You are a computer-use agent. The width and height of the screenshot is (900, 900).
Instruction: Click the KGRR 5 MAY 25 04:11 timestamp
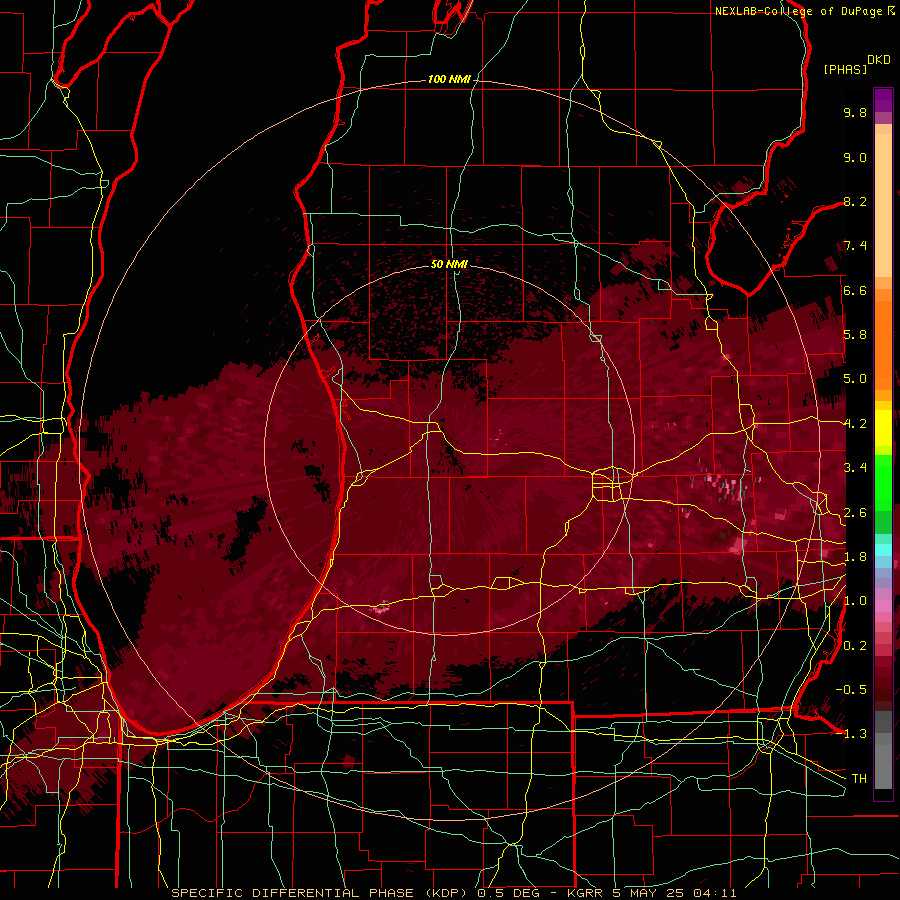(x=651, y=893)
